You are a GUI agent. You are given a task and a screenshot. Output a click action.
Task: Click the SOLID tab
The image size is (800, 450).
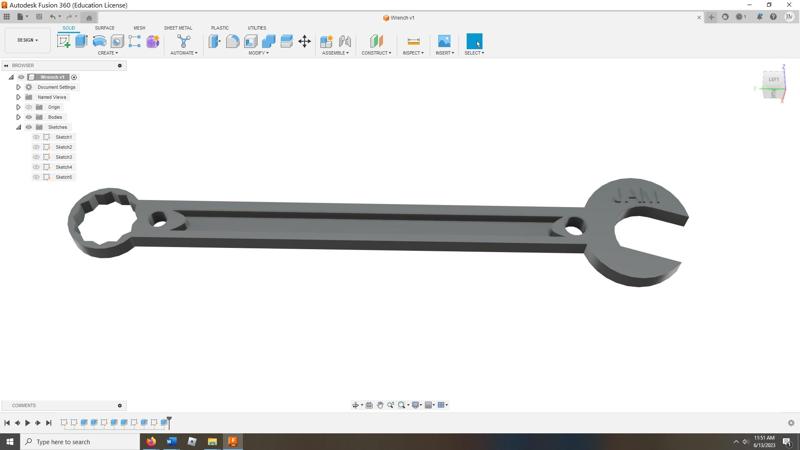coord(69,28)
